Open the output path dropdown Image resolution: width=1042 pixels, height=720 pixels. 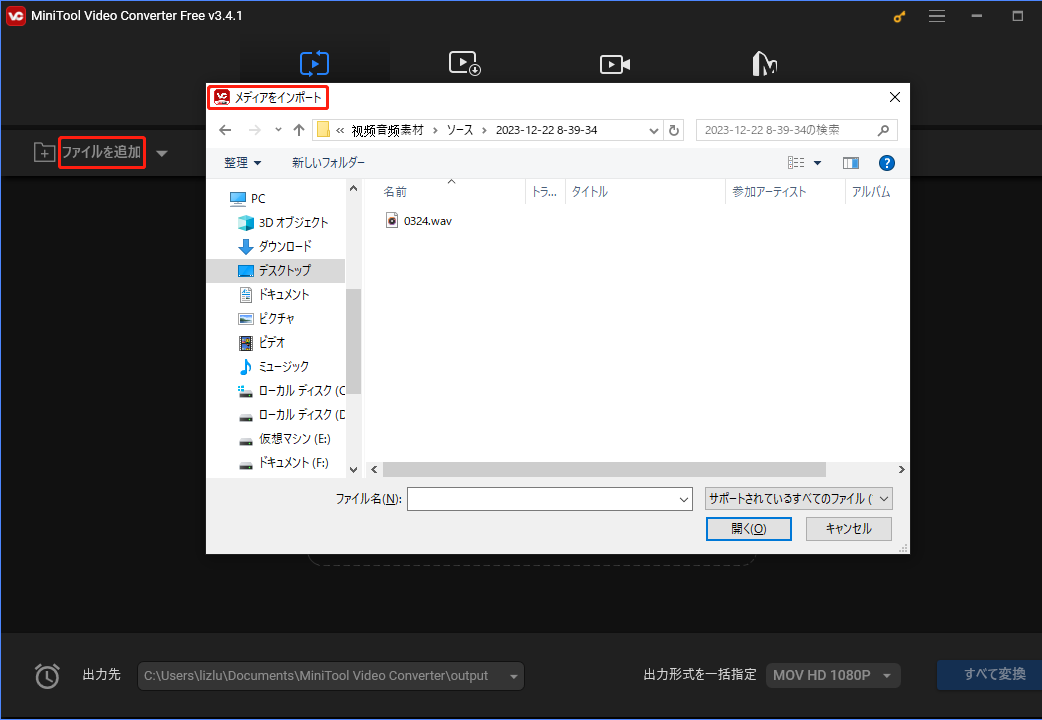coord(514,677)
